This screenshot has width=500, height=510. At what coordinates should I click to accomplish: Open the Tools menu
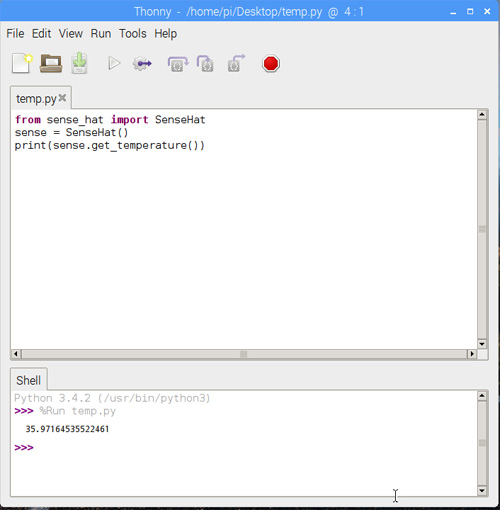(x=133, y=34)
